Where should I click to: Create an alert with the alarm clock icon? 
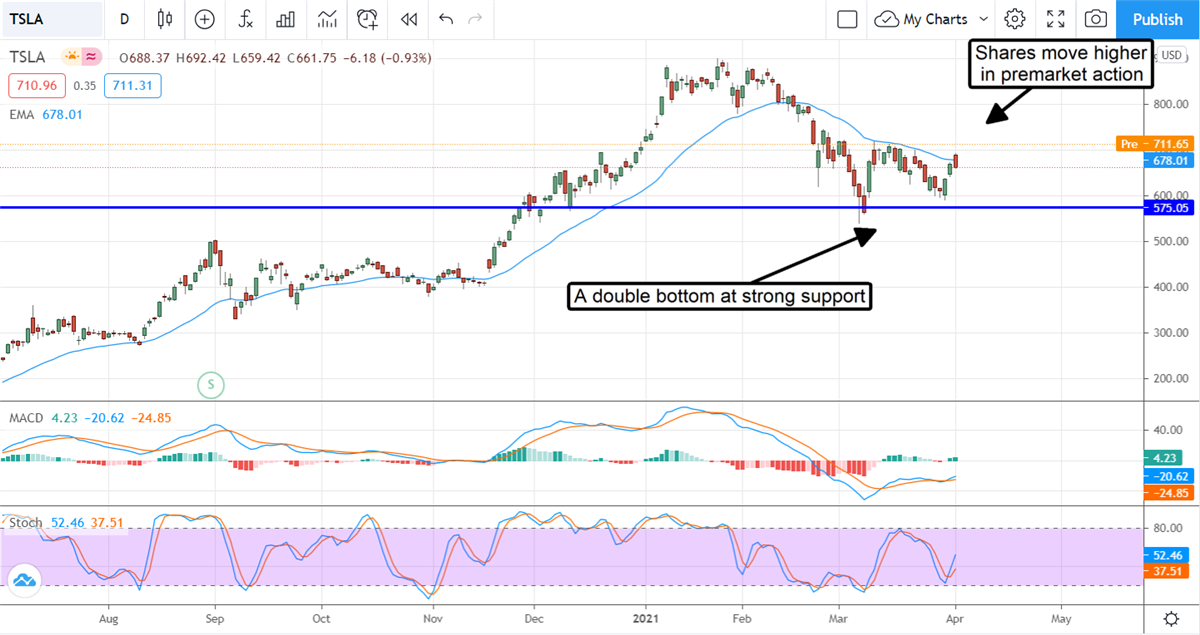tap(368, 19)
